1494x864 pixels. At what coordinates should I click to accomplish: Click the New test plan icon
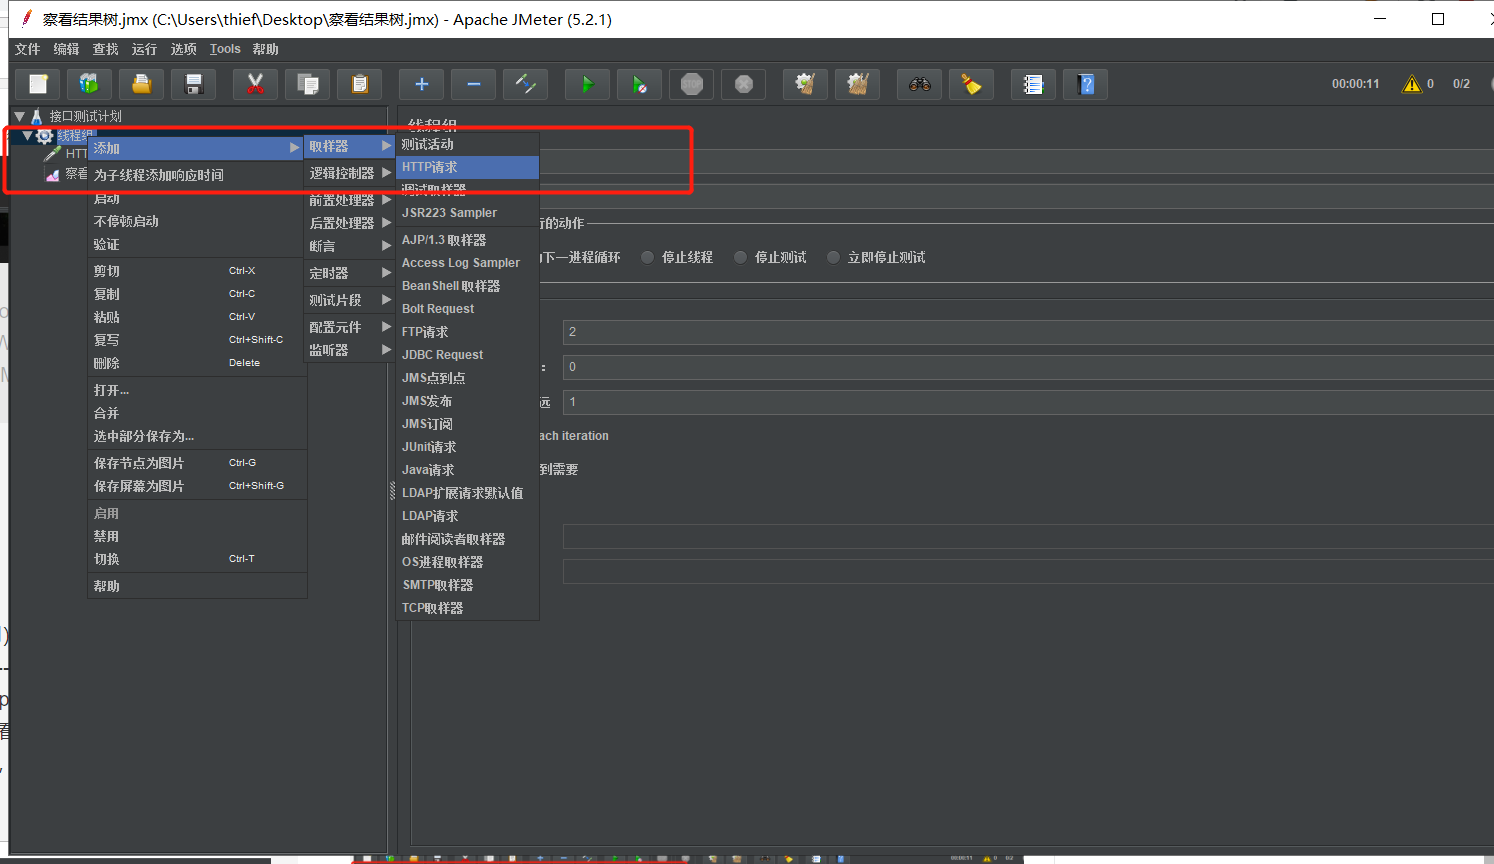point(38,84)
